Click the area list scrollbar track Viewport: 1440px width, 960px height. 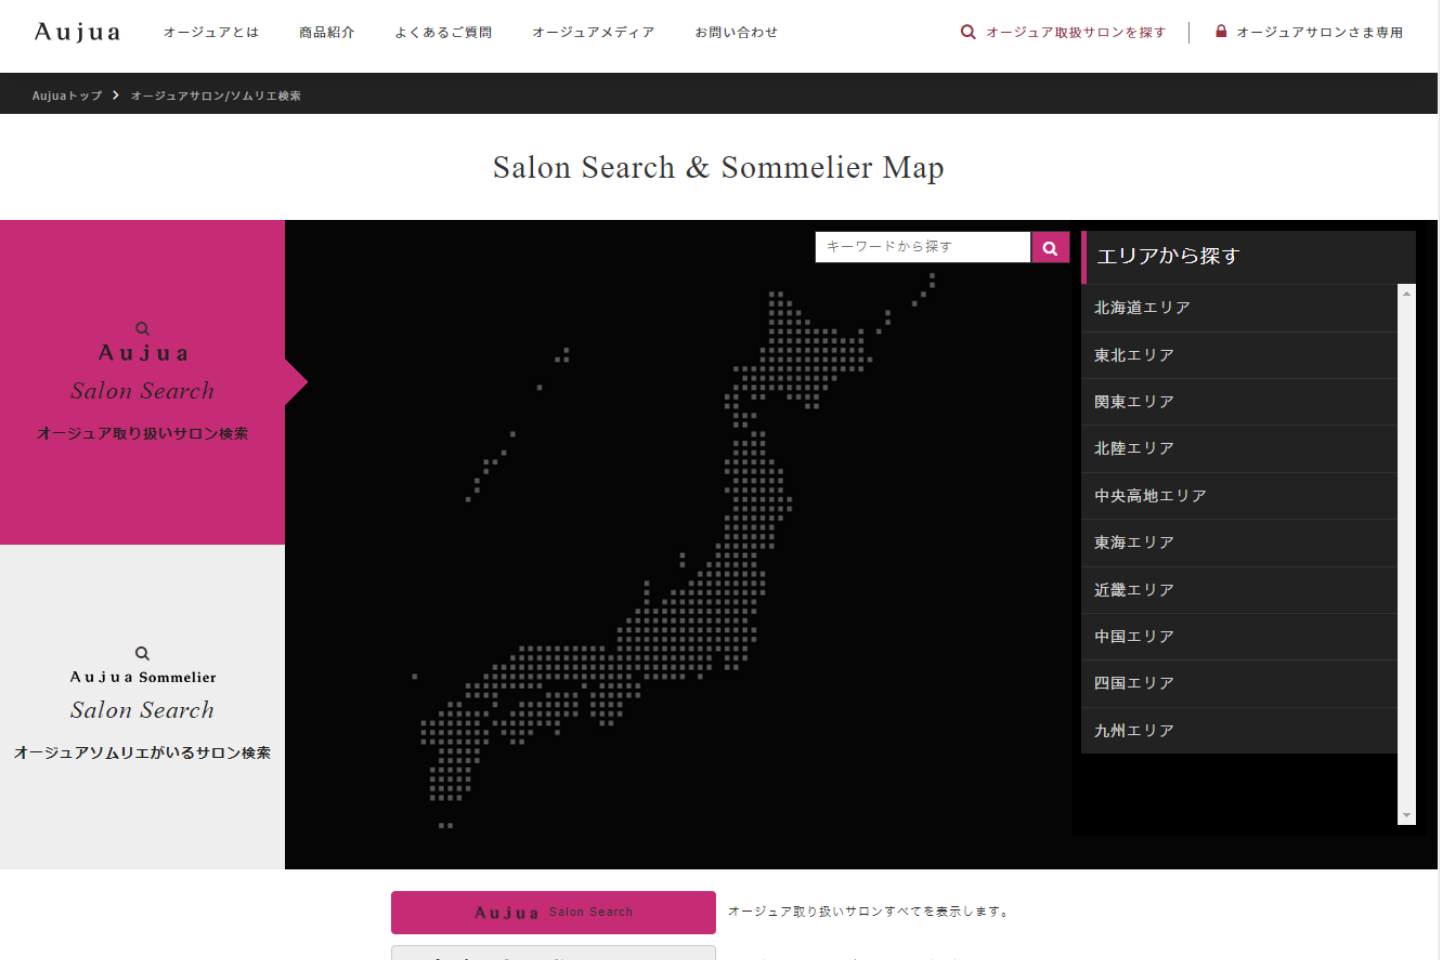pyautogui.click(x=1407, y=555)
